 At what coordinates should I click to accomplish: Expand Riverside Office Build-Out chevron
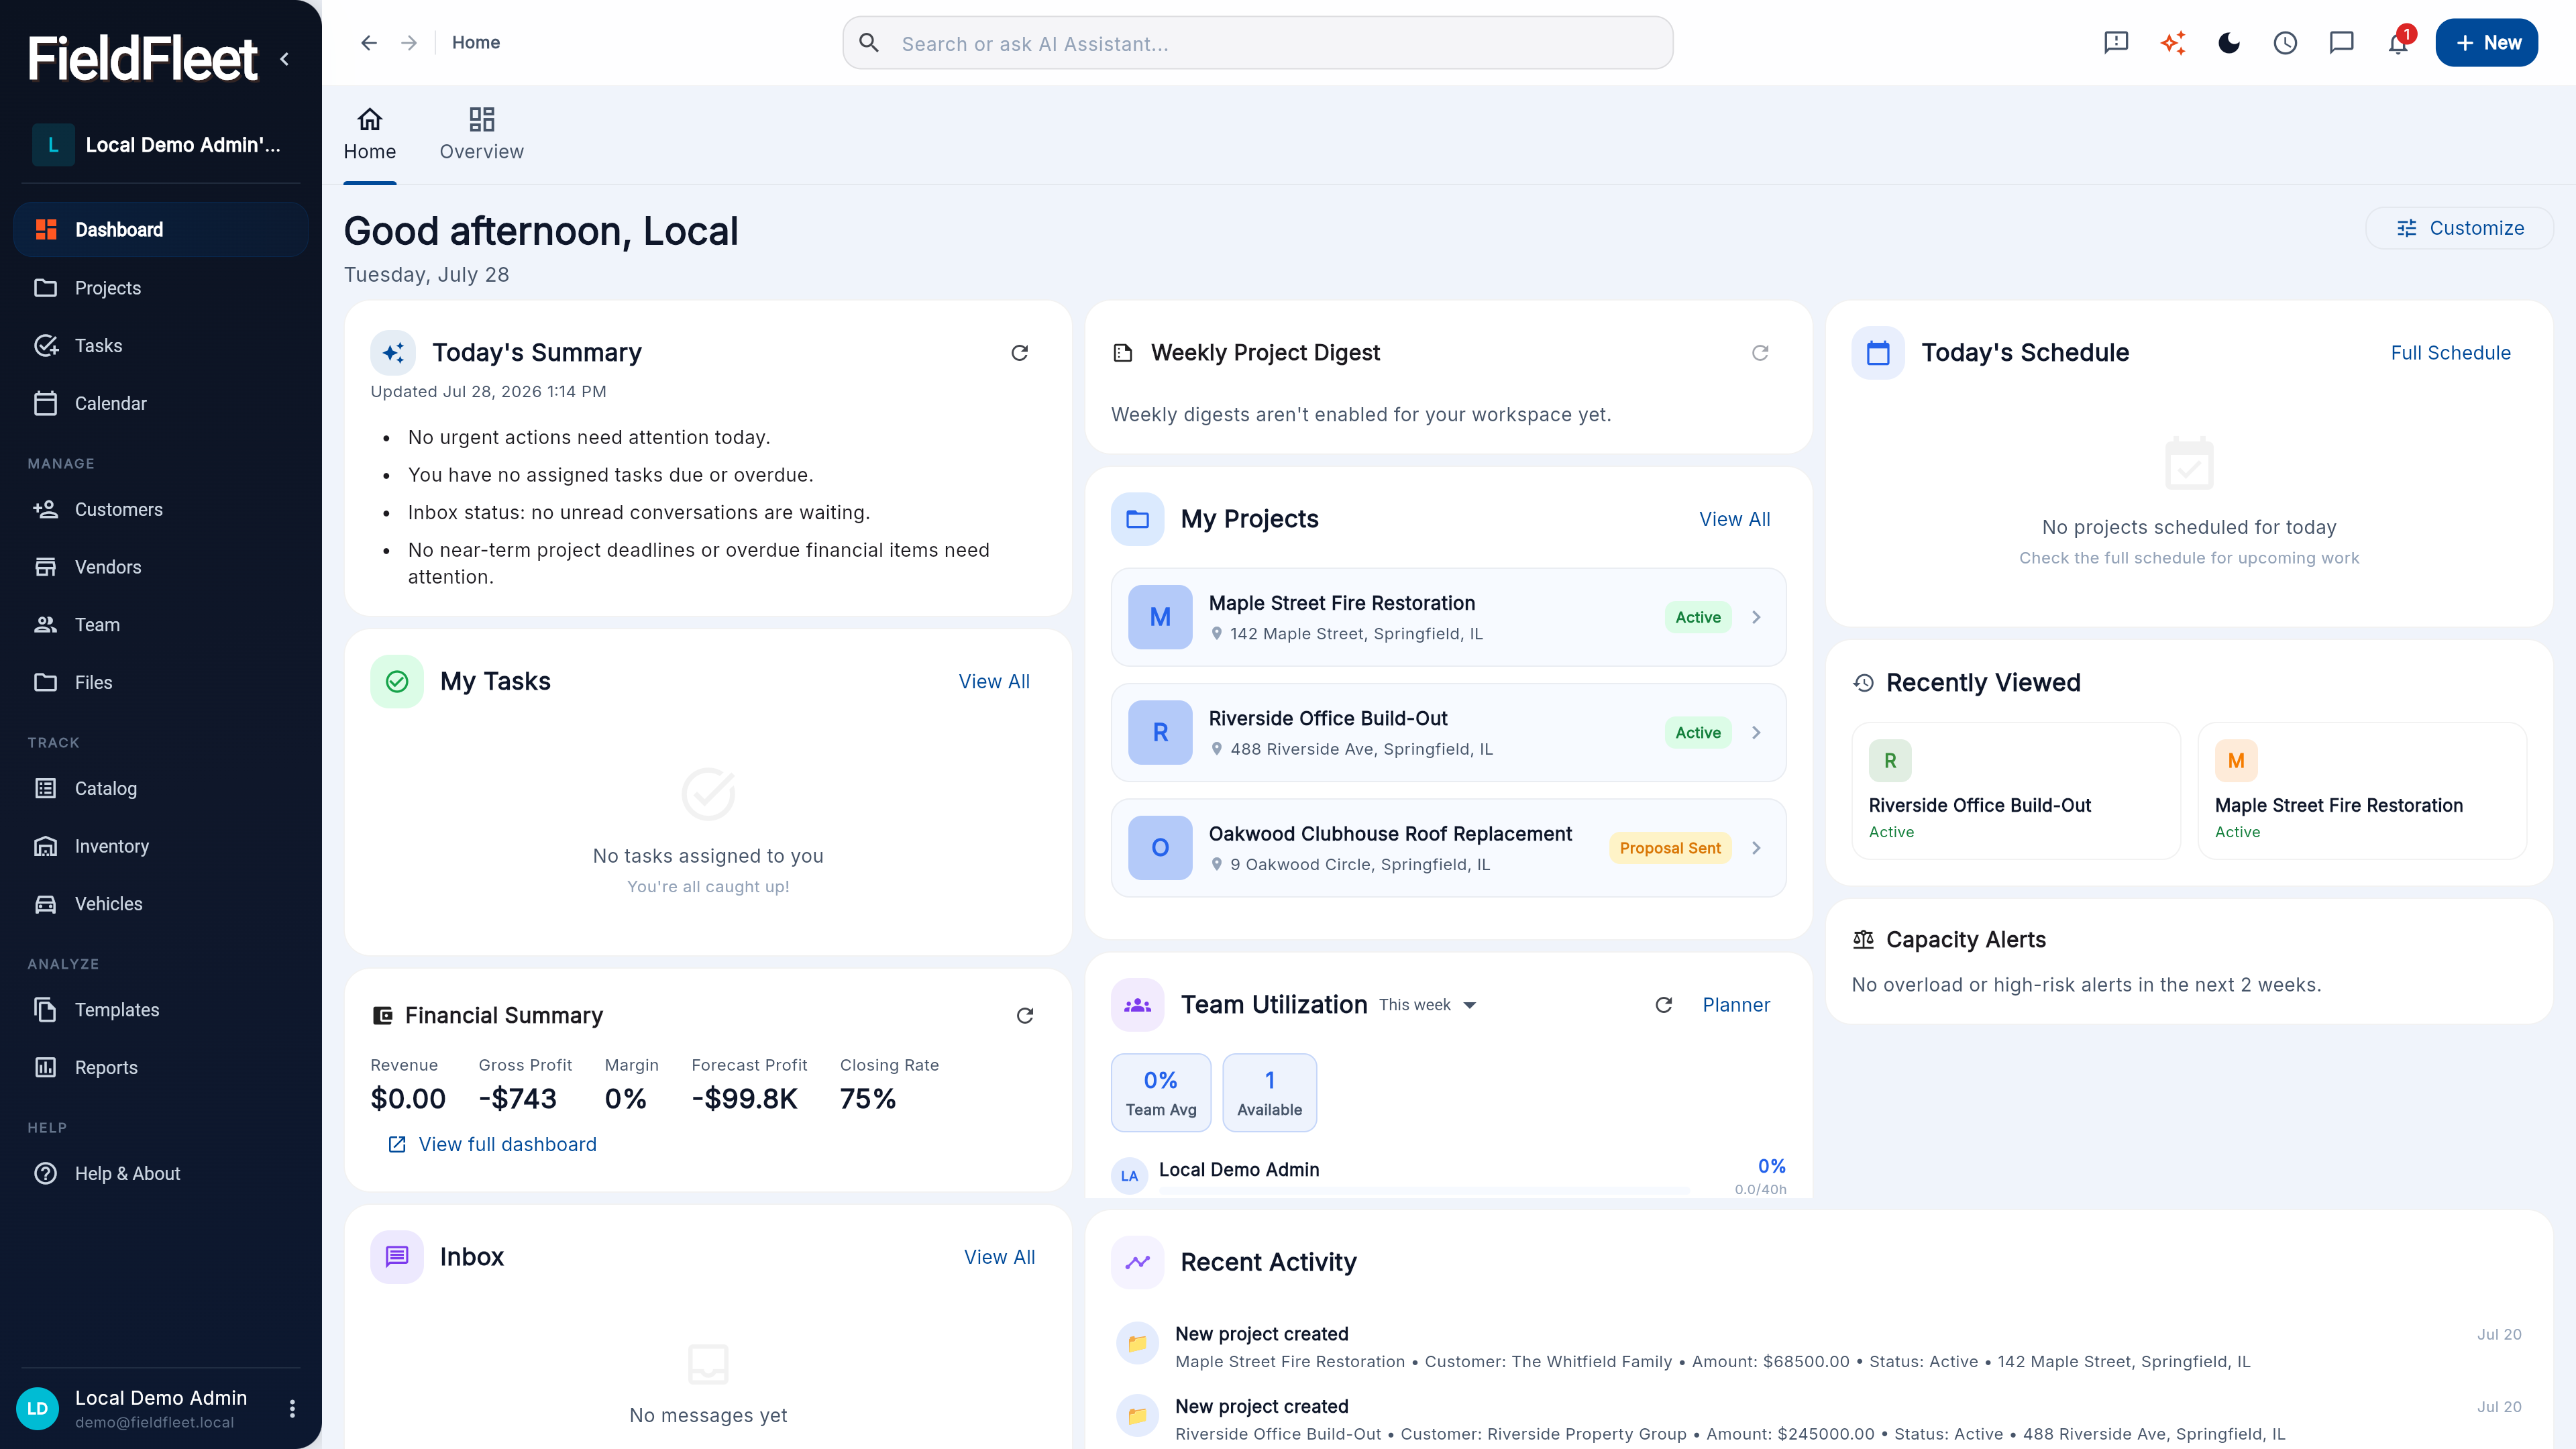(x=1756, y=733)
